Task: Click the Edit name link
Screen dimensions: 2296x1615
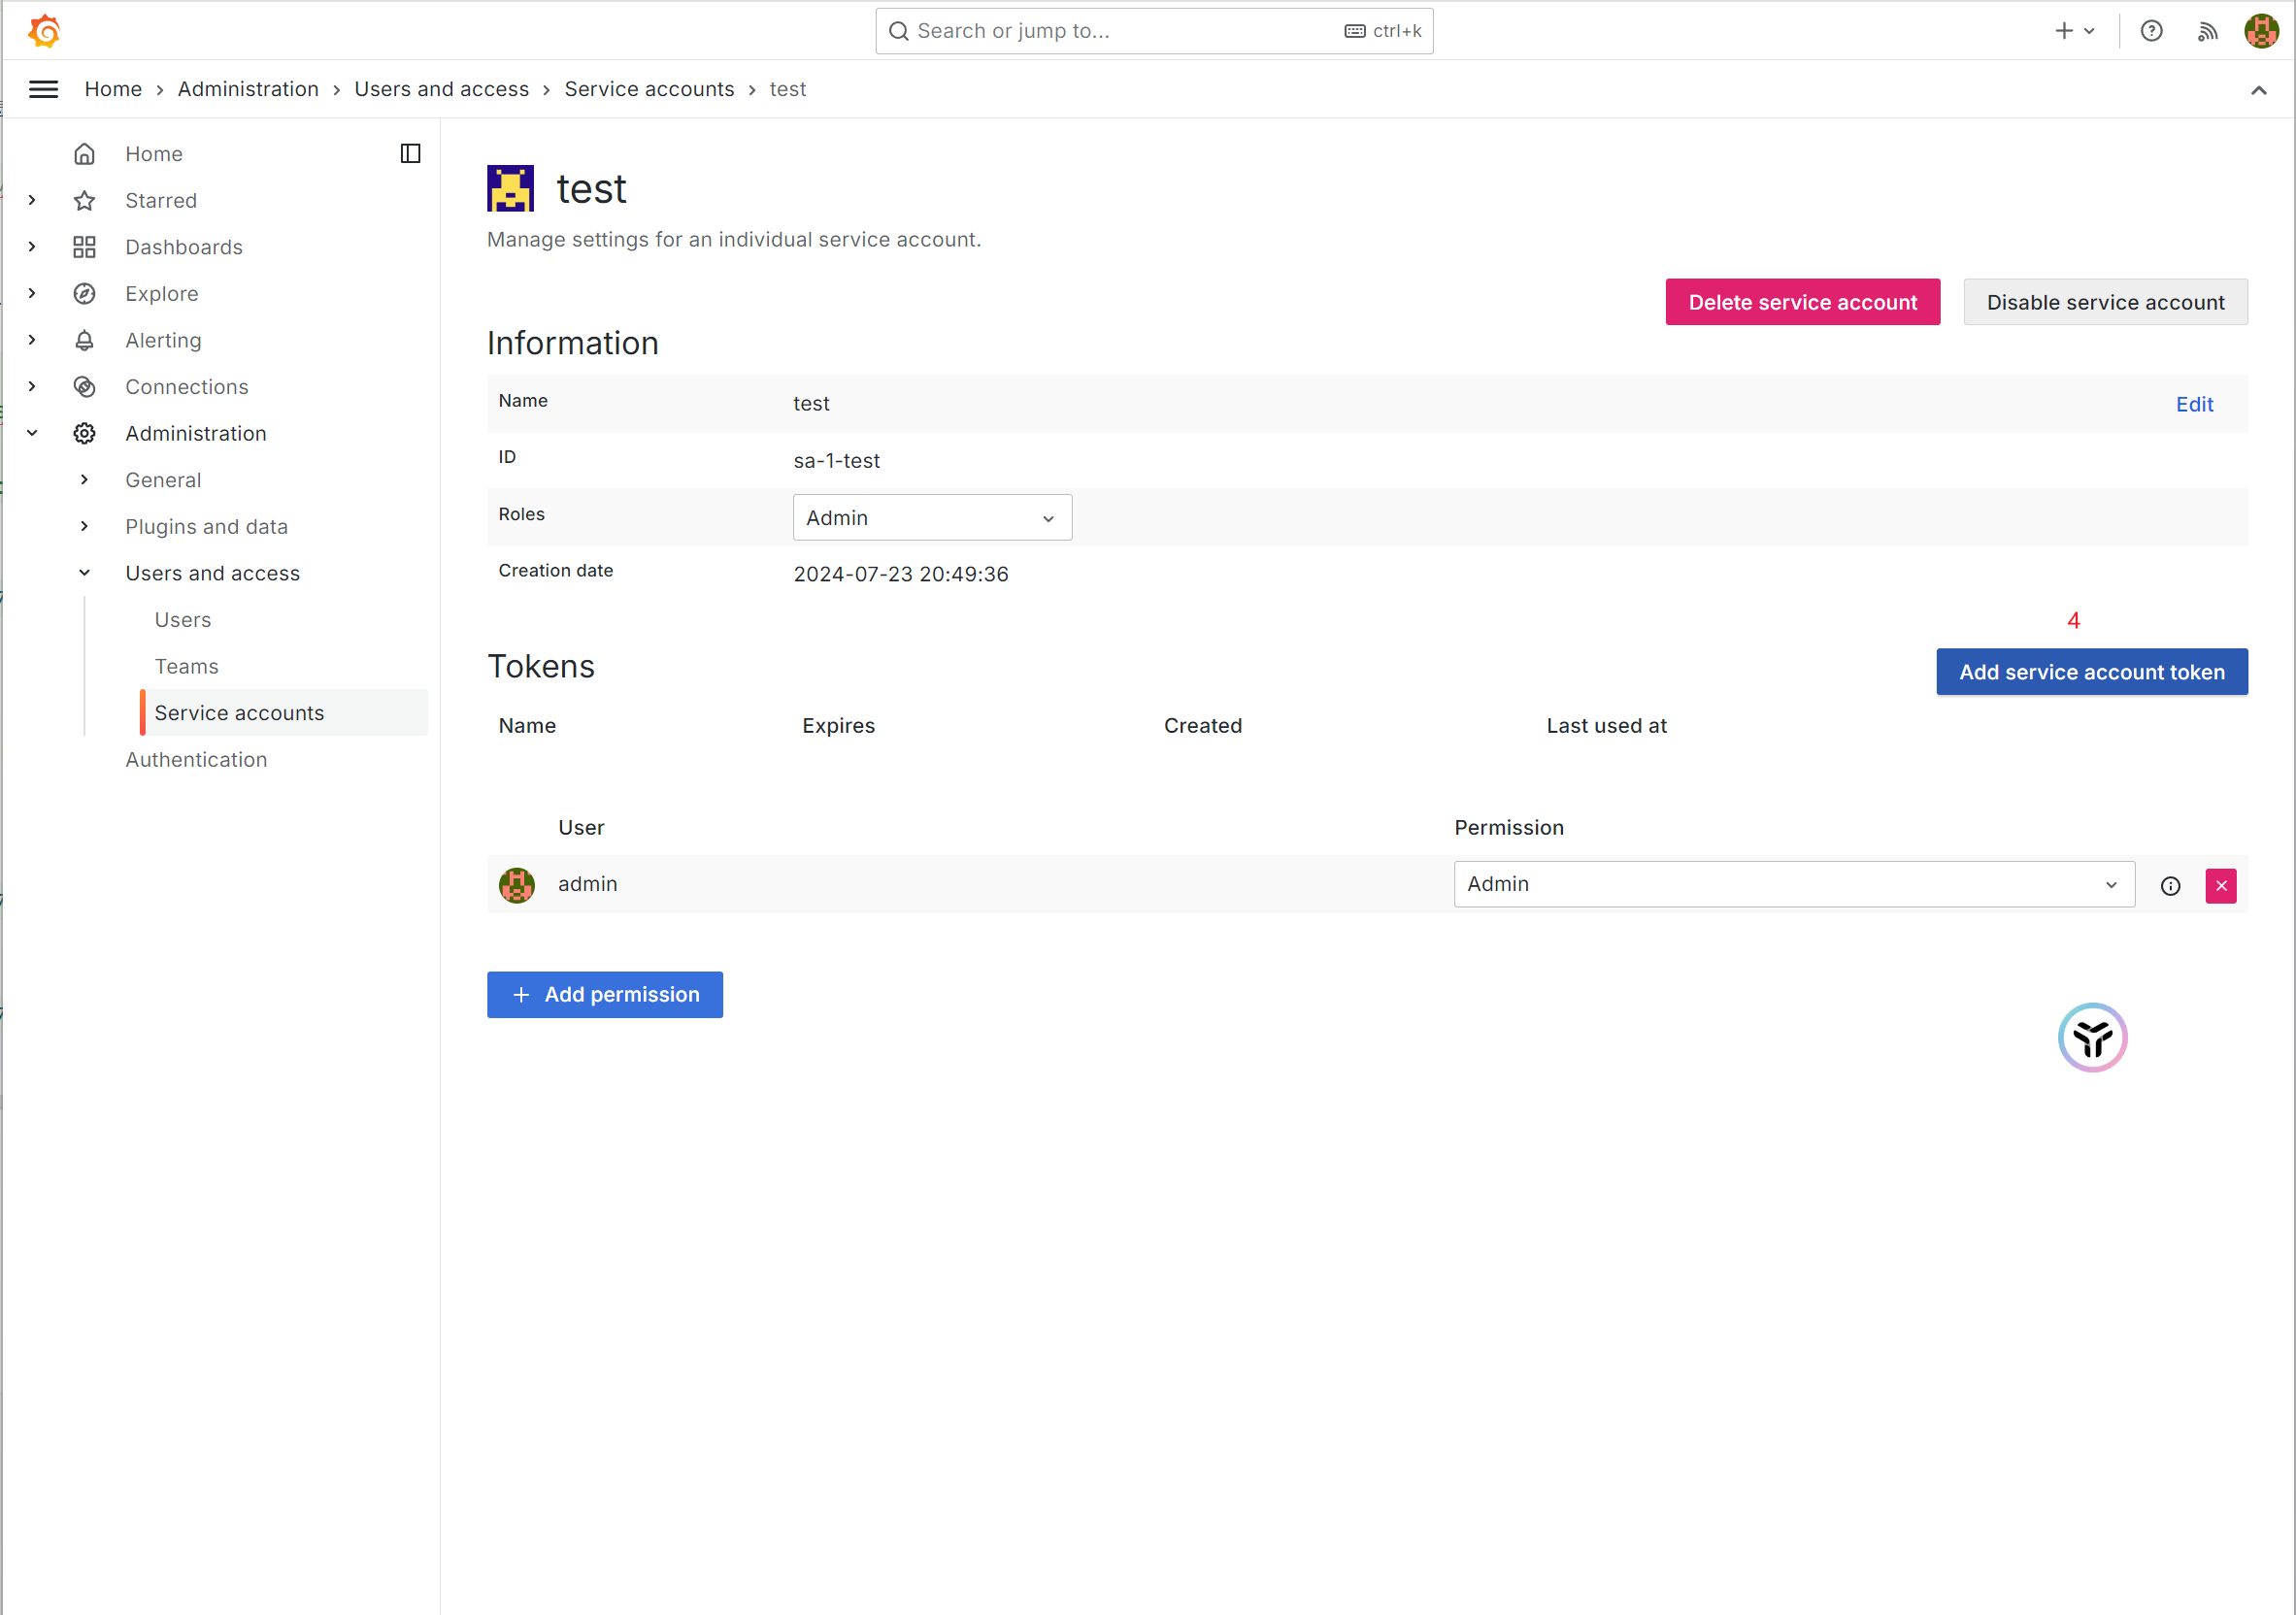Action: click(x=2194, y=404)
